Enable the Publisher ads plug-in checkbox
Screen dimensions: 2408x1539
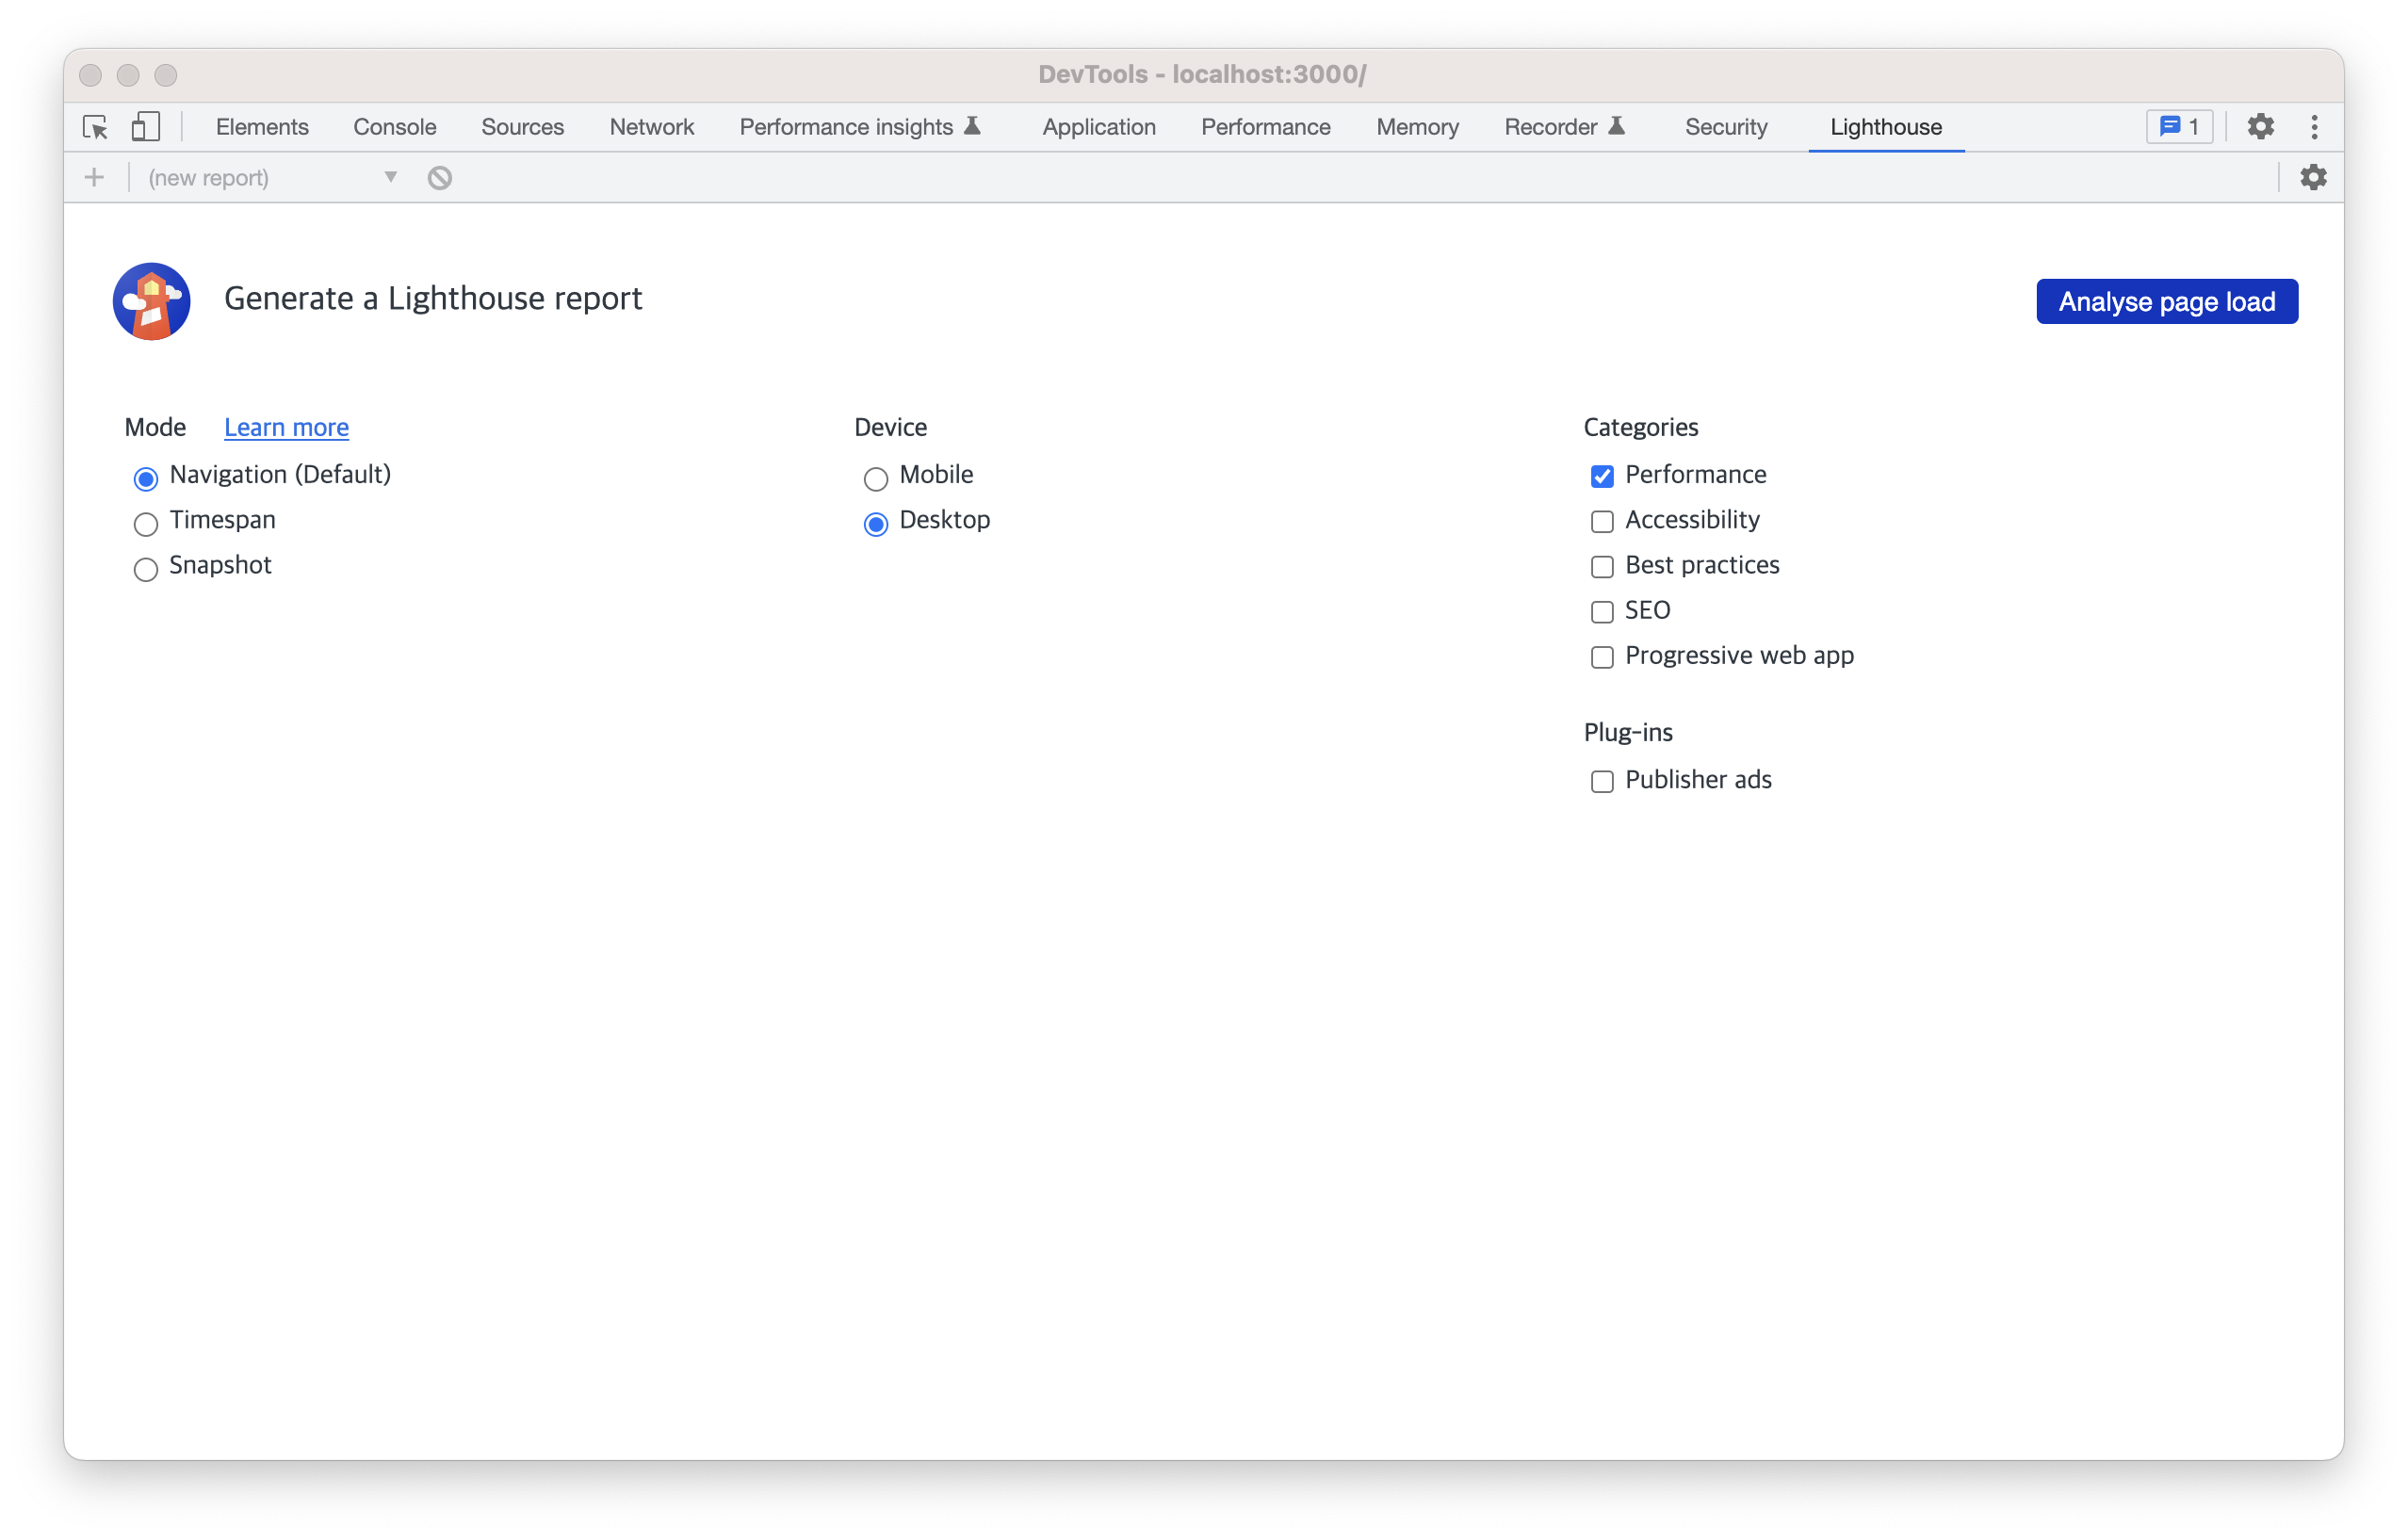tap(1602, 782)
